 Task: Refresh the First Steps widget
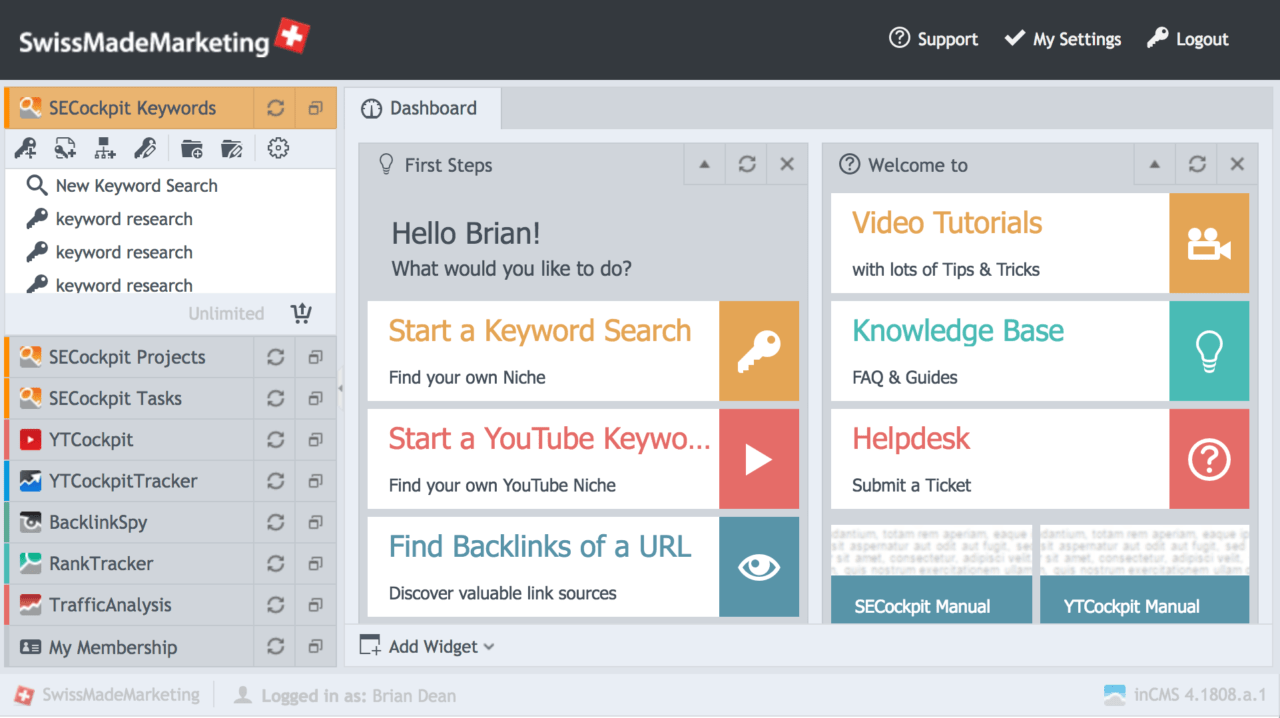point(747,165)
